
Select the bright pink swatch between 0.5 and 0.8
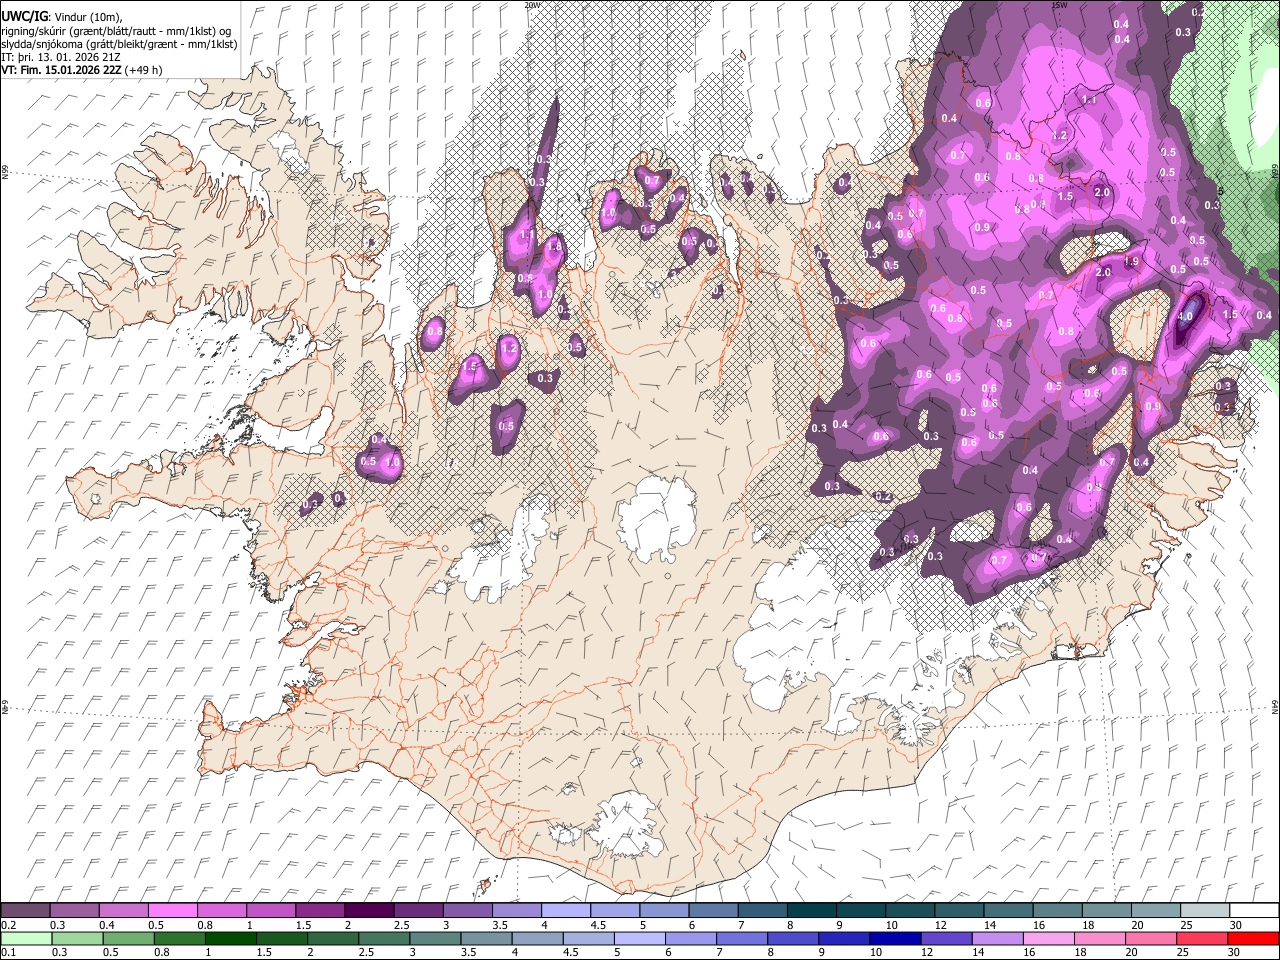coord(173,910)
